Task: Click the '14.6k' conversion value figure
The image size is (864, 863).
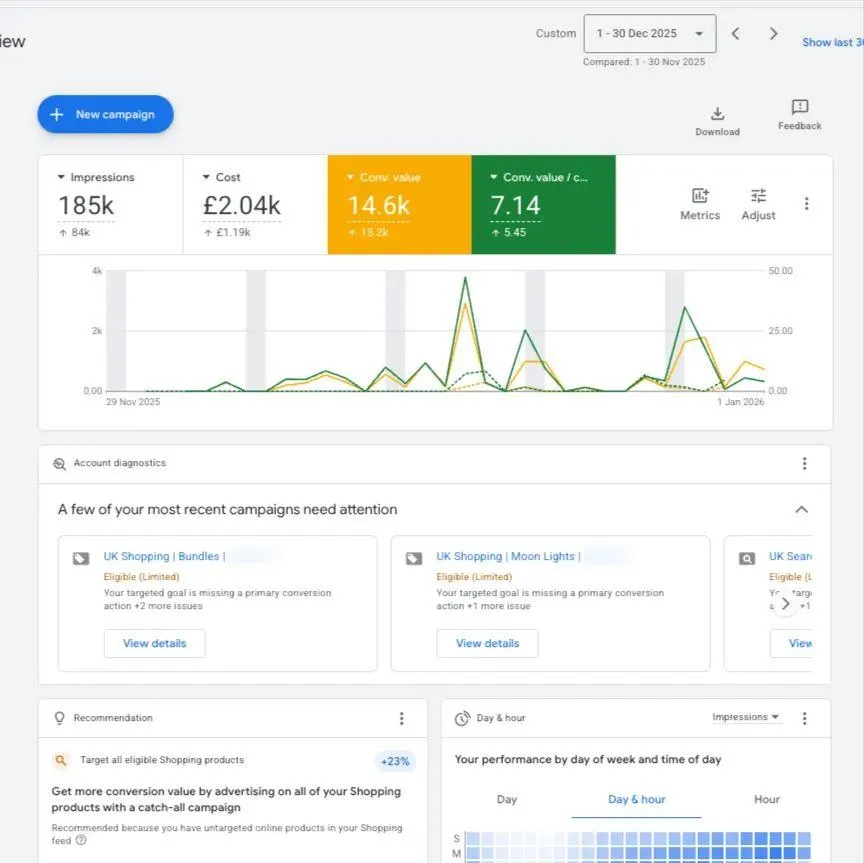Action: pyautogui.click(x=379, y=206)
